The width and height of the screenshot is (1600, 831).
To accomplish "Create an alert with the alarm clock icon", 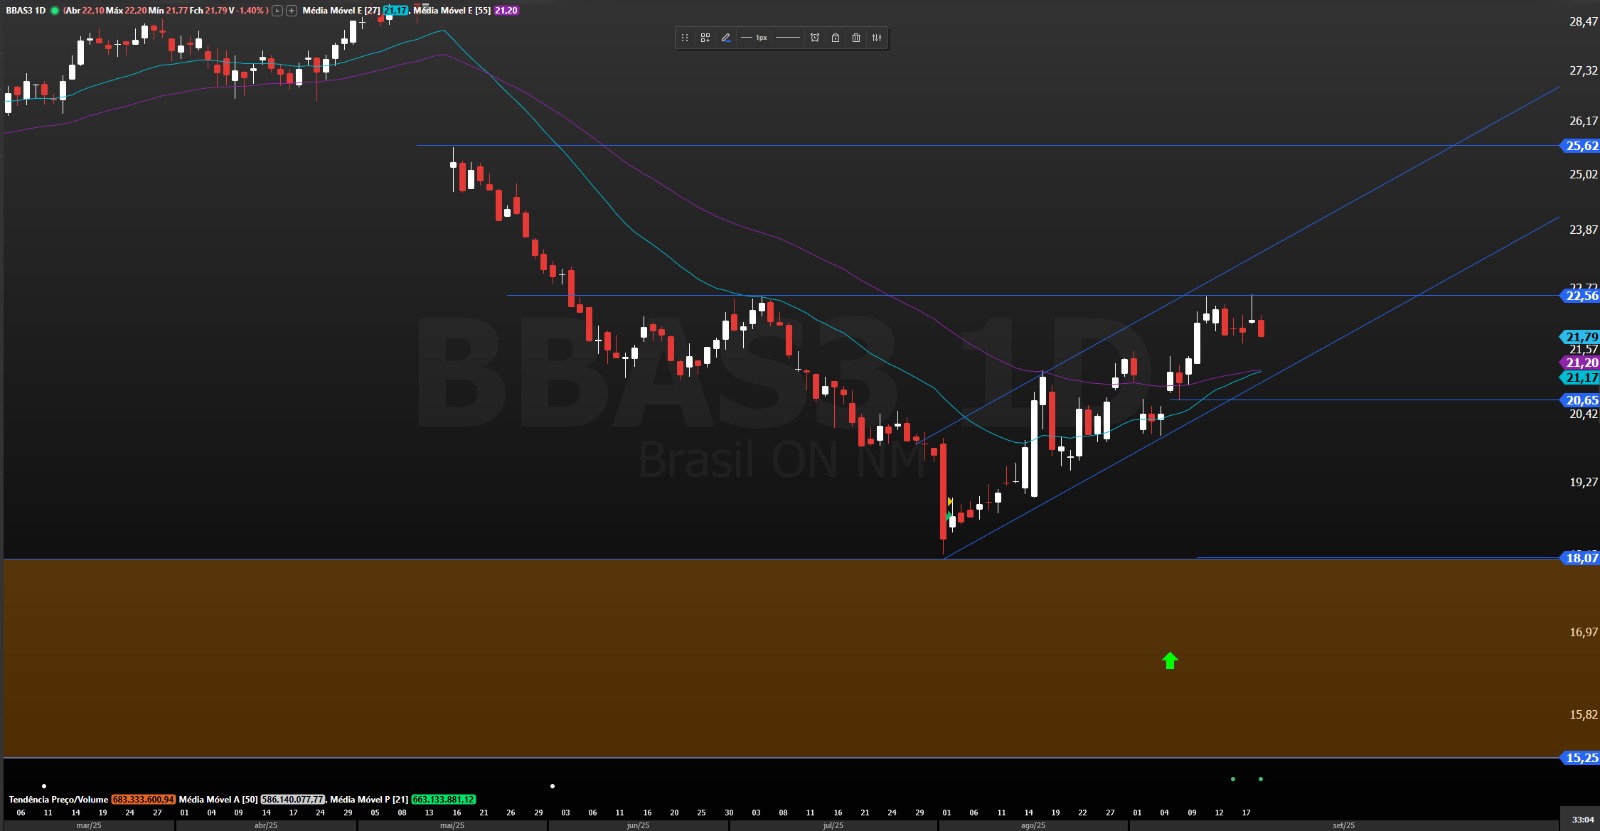I will (815, 38).
